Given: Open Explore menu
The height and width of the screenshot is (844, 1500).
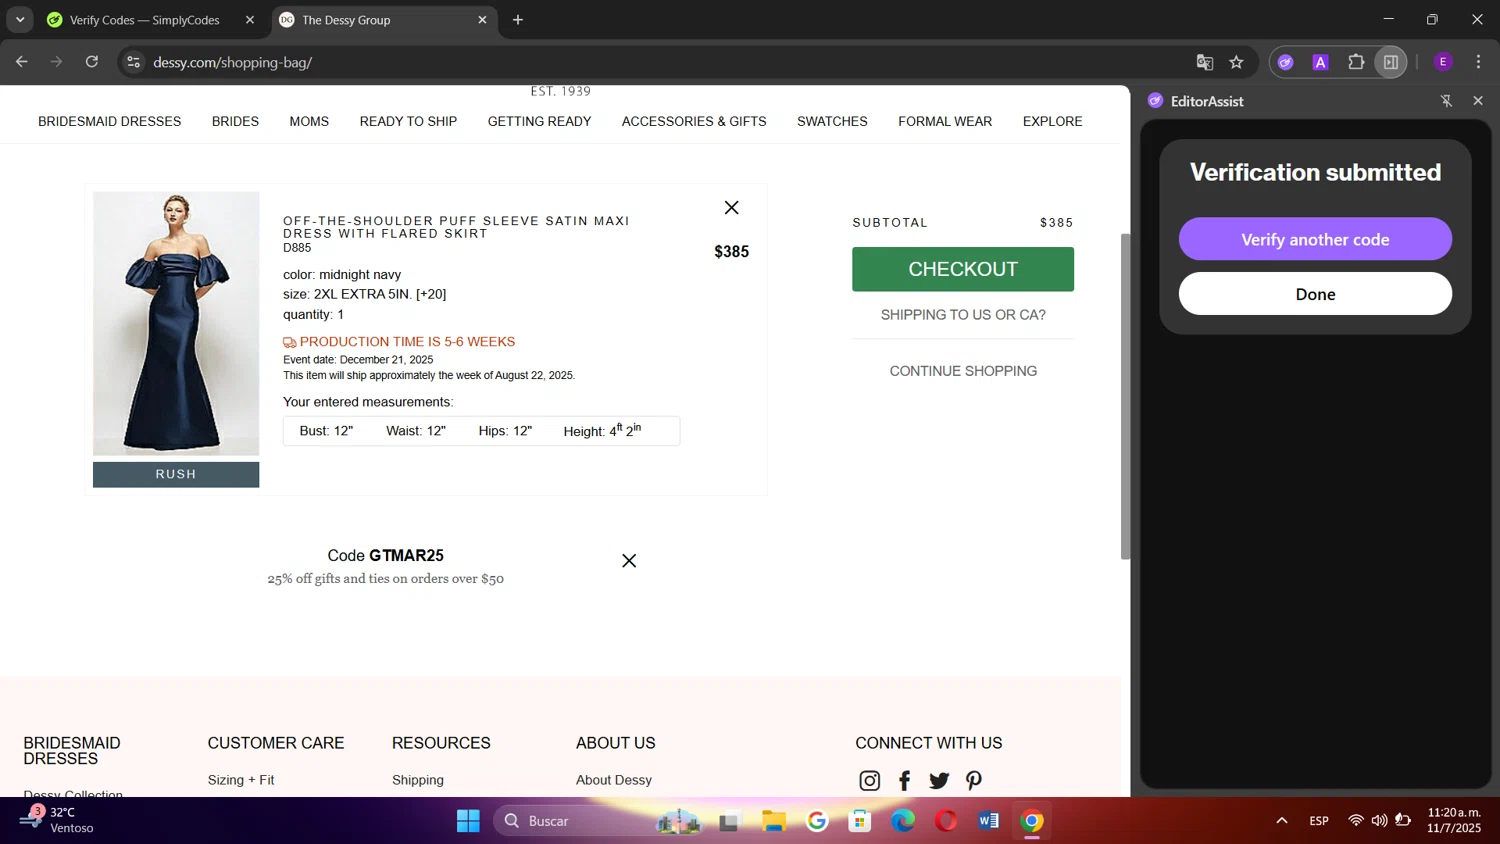Looking at the screenshot, I should pyautogui.click(x=1052, y=121).
